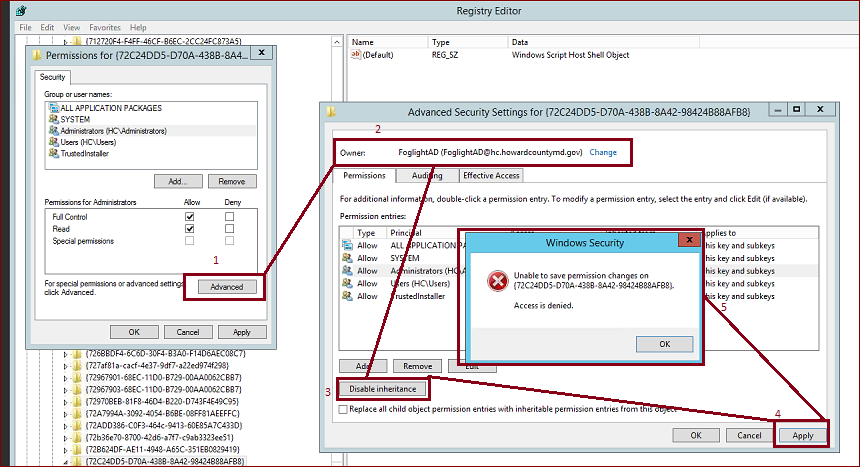Click the ALL APPLICATION PACKAGES group icon in Permissions
Screen dimensions: 860x467
pos(53,108)
